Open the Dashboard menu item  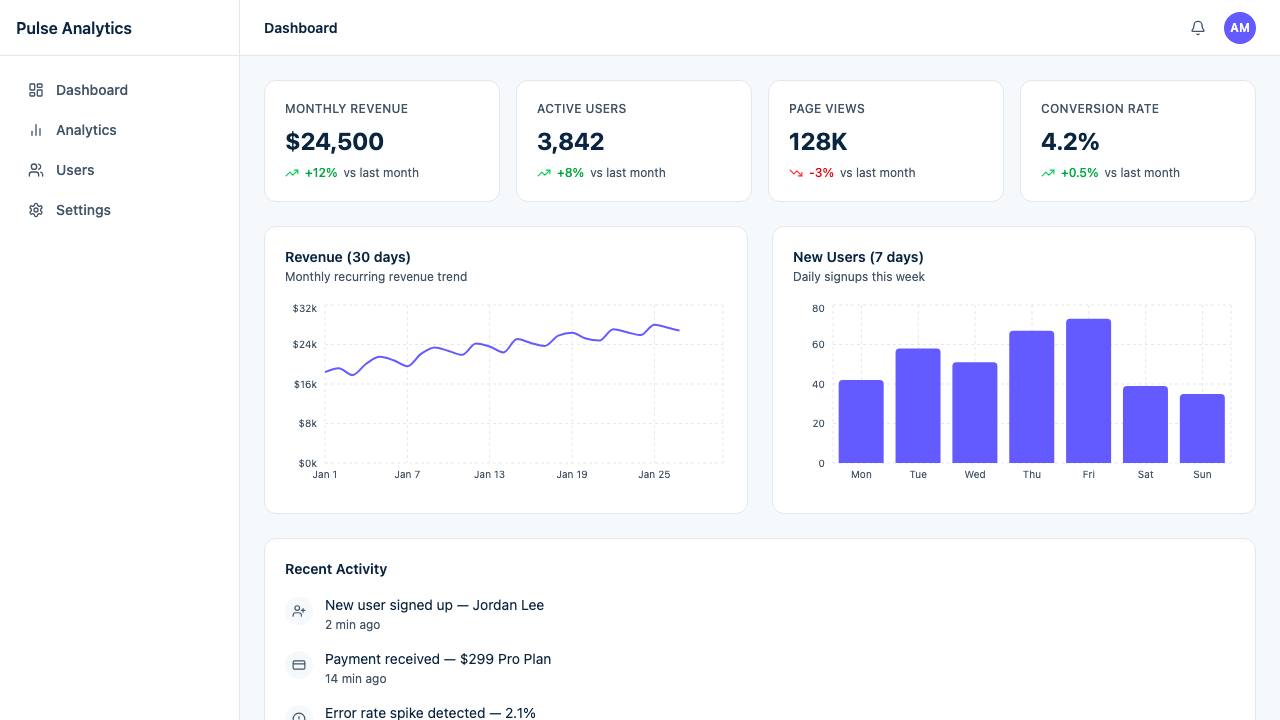coord(120,90)
